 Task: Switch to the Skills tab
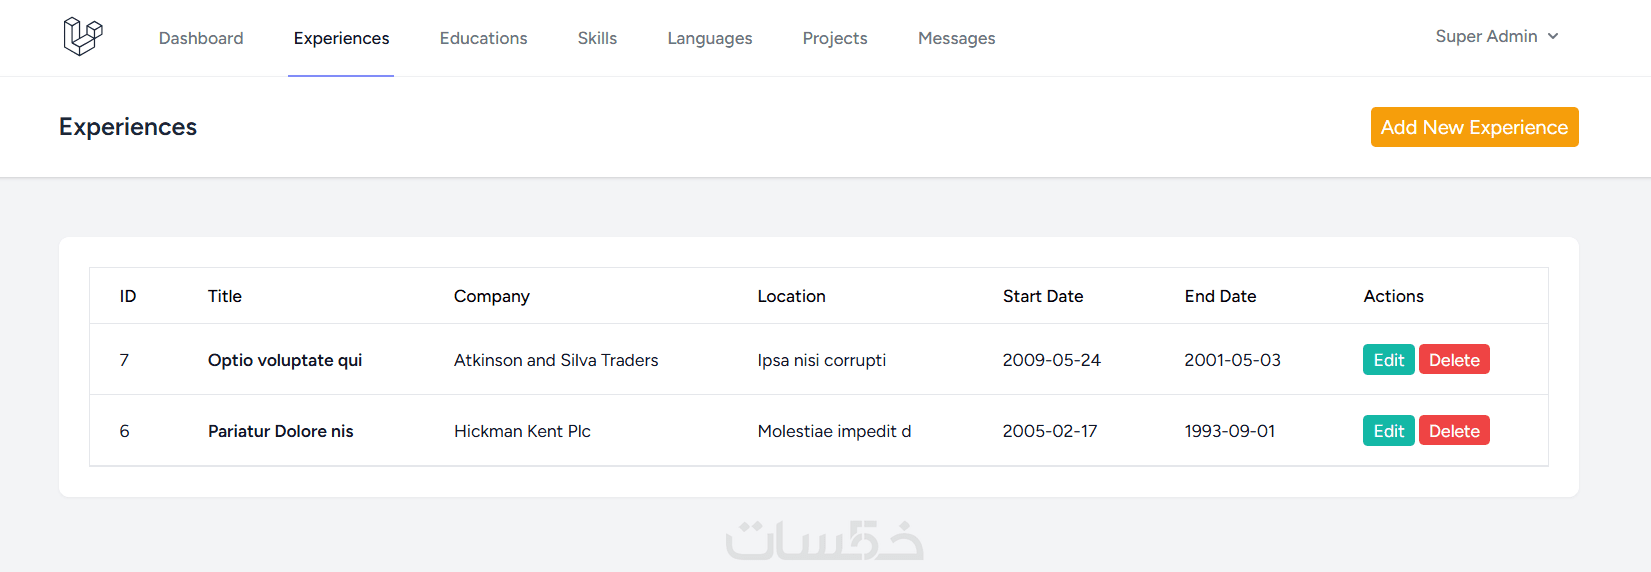pos(597,38)
